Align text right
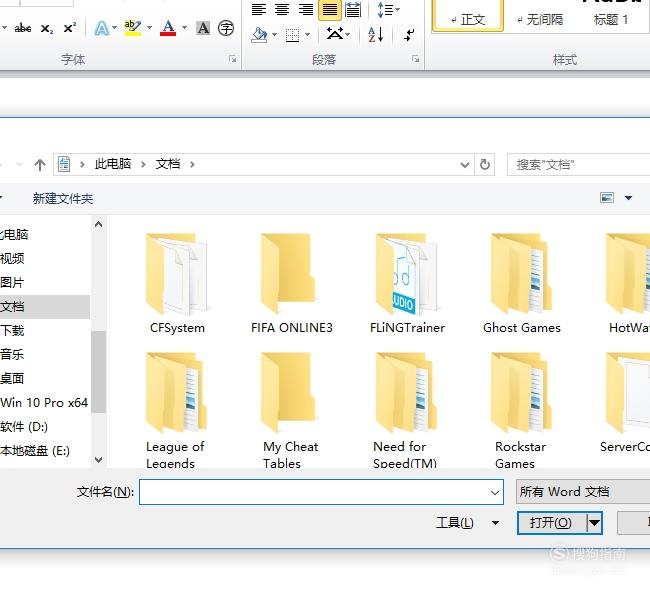 pyautogui.click(x=306, y=9)
